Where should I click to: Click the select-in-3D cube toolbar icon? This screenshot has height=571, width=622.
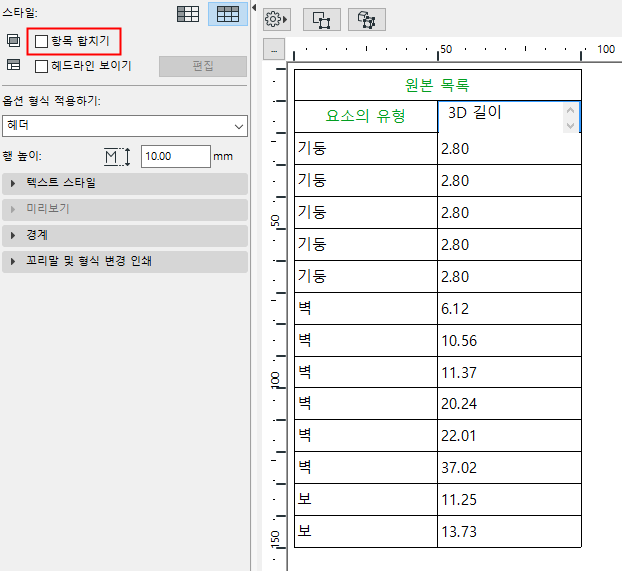pyautogui.click(x=367, y=19)
